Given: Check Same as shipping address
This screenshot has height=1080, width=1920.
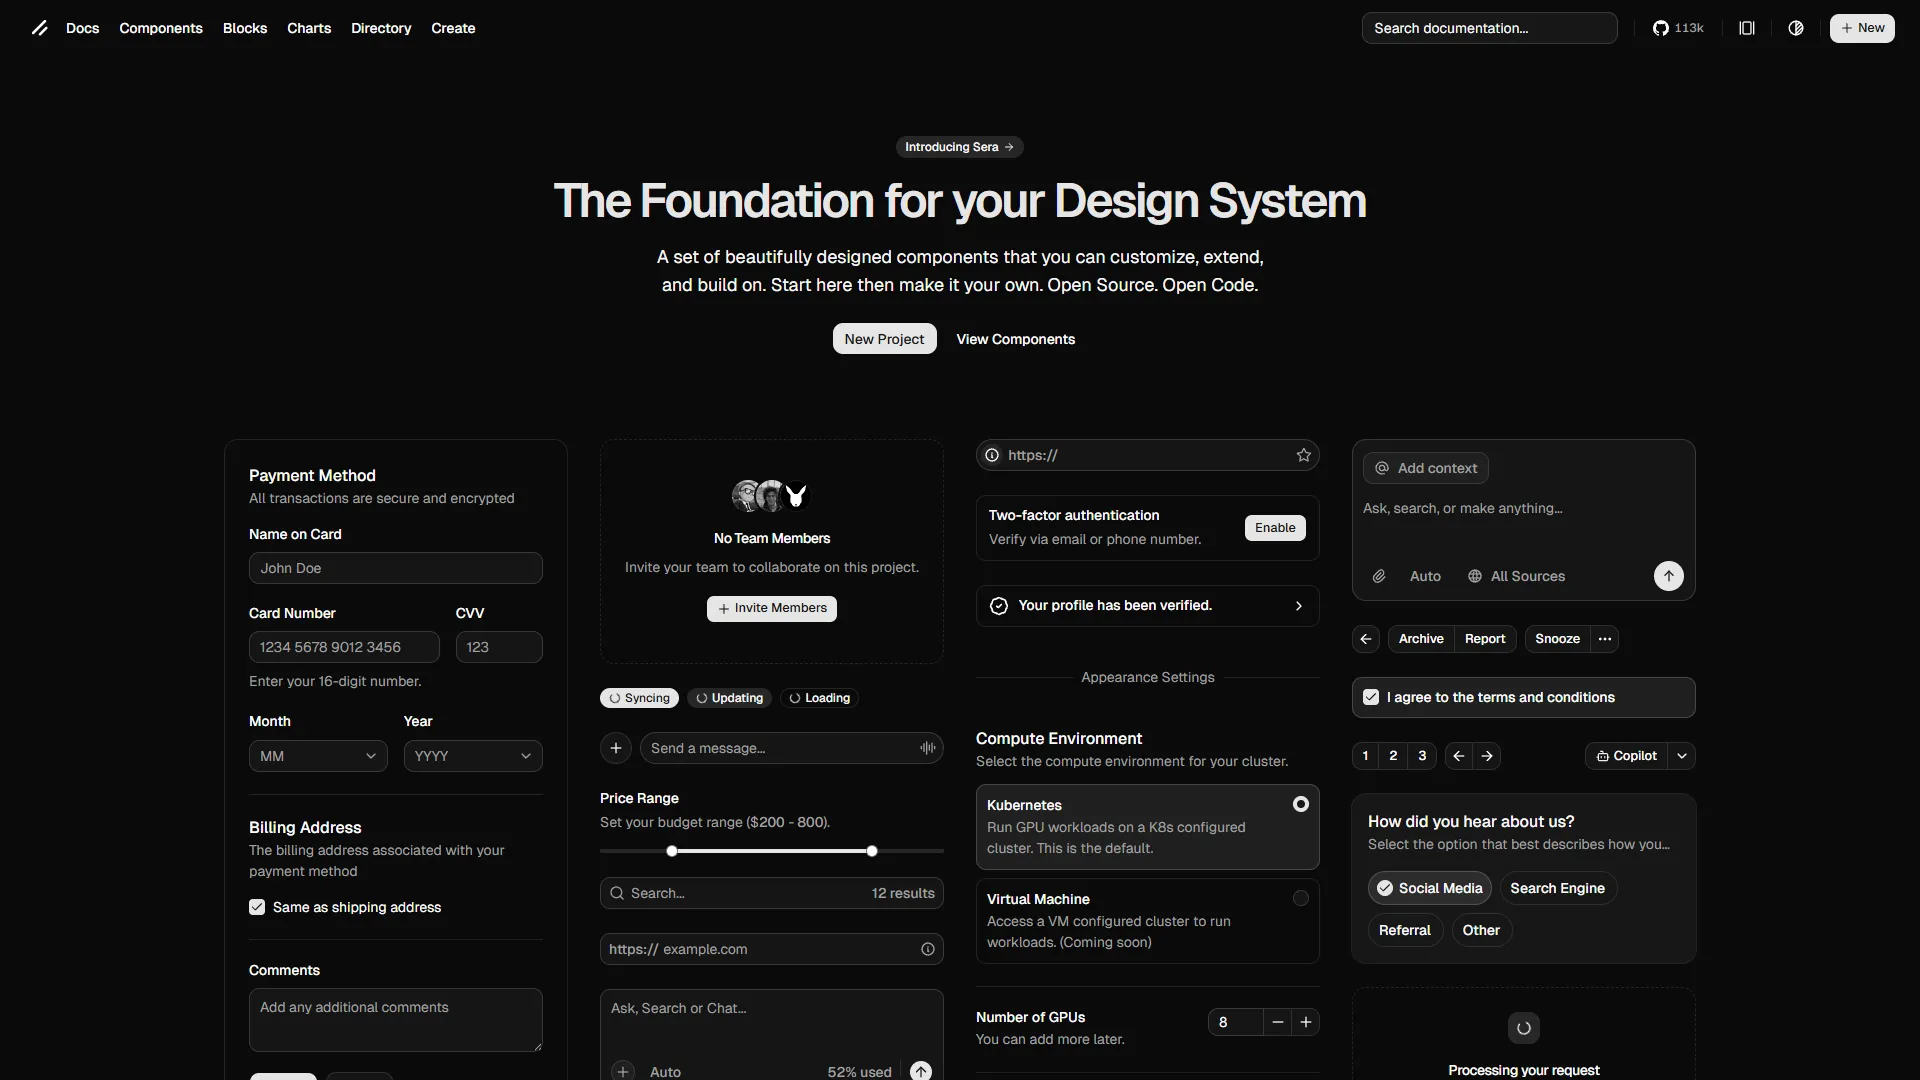Looking at the screenshot, I should pyautogui.click(x=257, y=907).
